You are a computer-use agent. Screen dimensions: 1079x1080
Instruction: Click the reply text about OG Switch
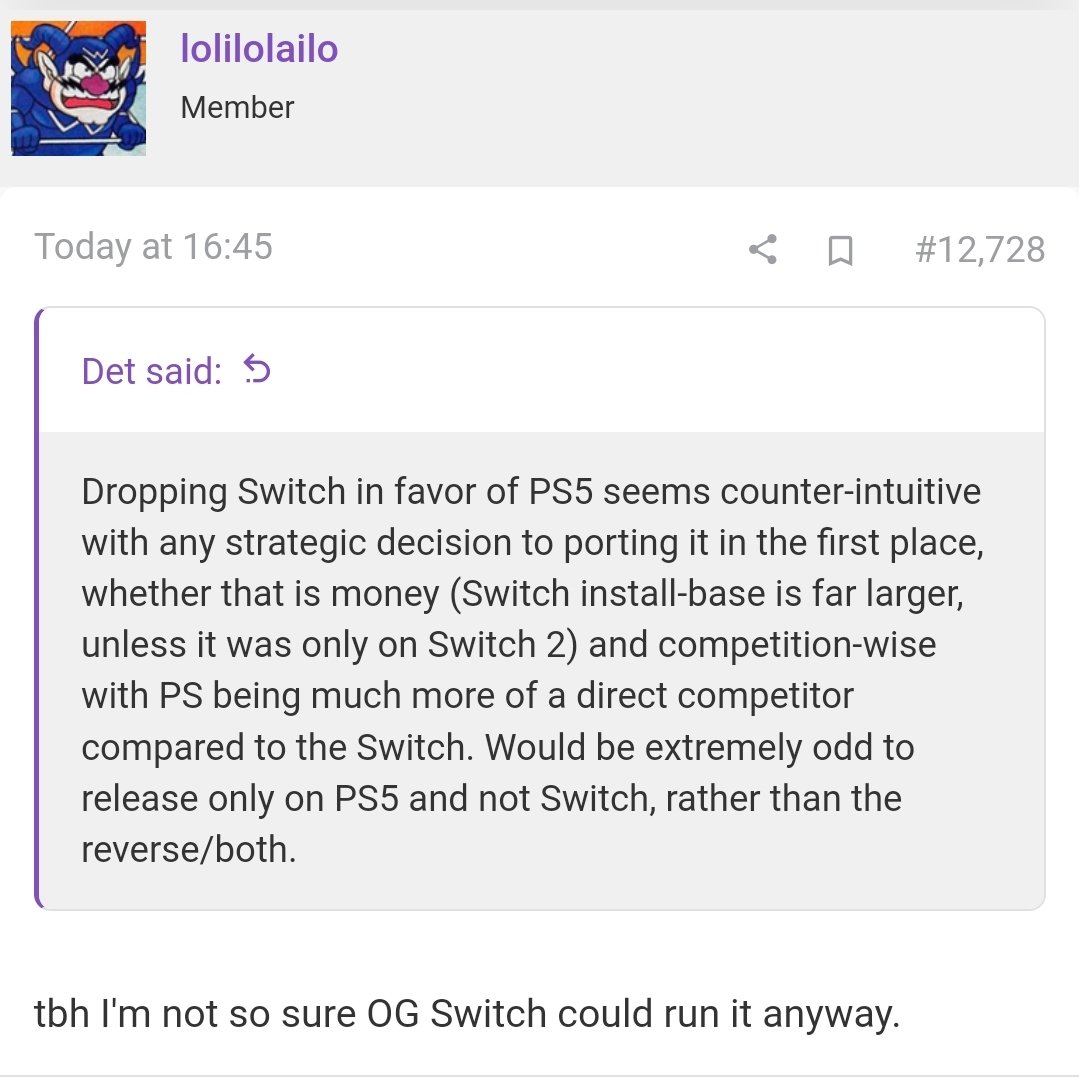466,1015
